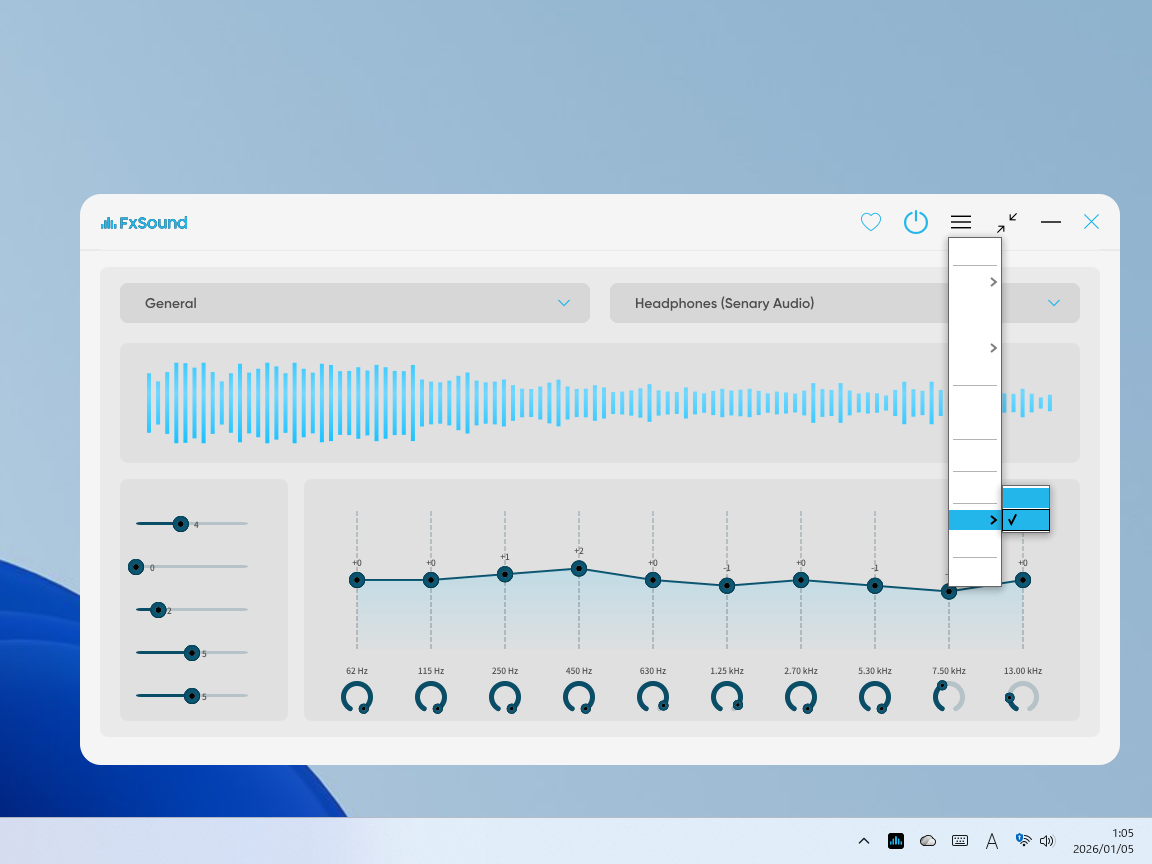Switch to mini mode with the shrink arrows icon
This screenshot has width=1152, height=864.
1007,222
